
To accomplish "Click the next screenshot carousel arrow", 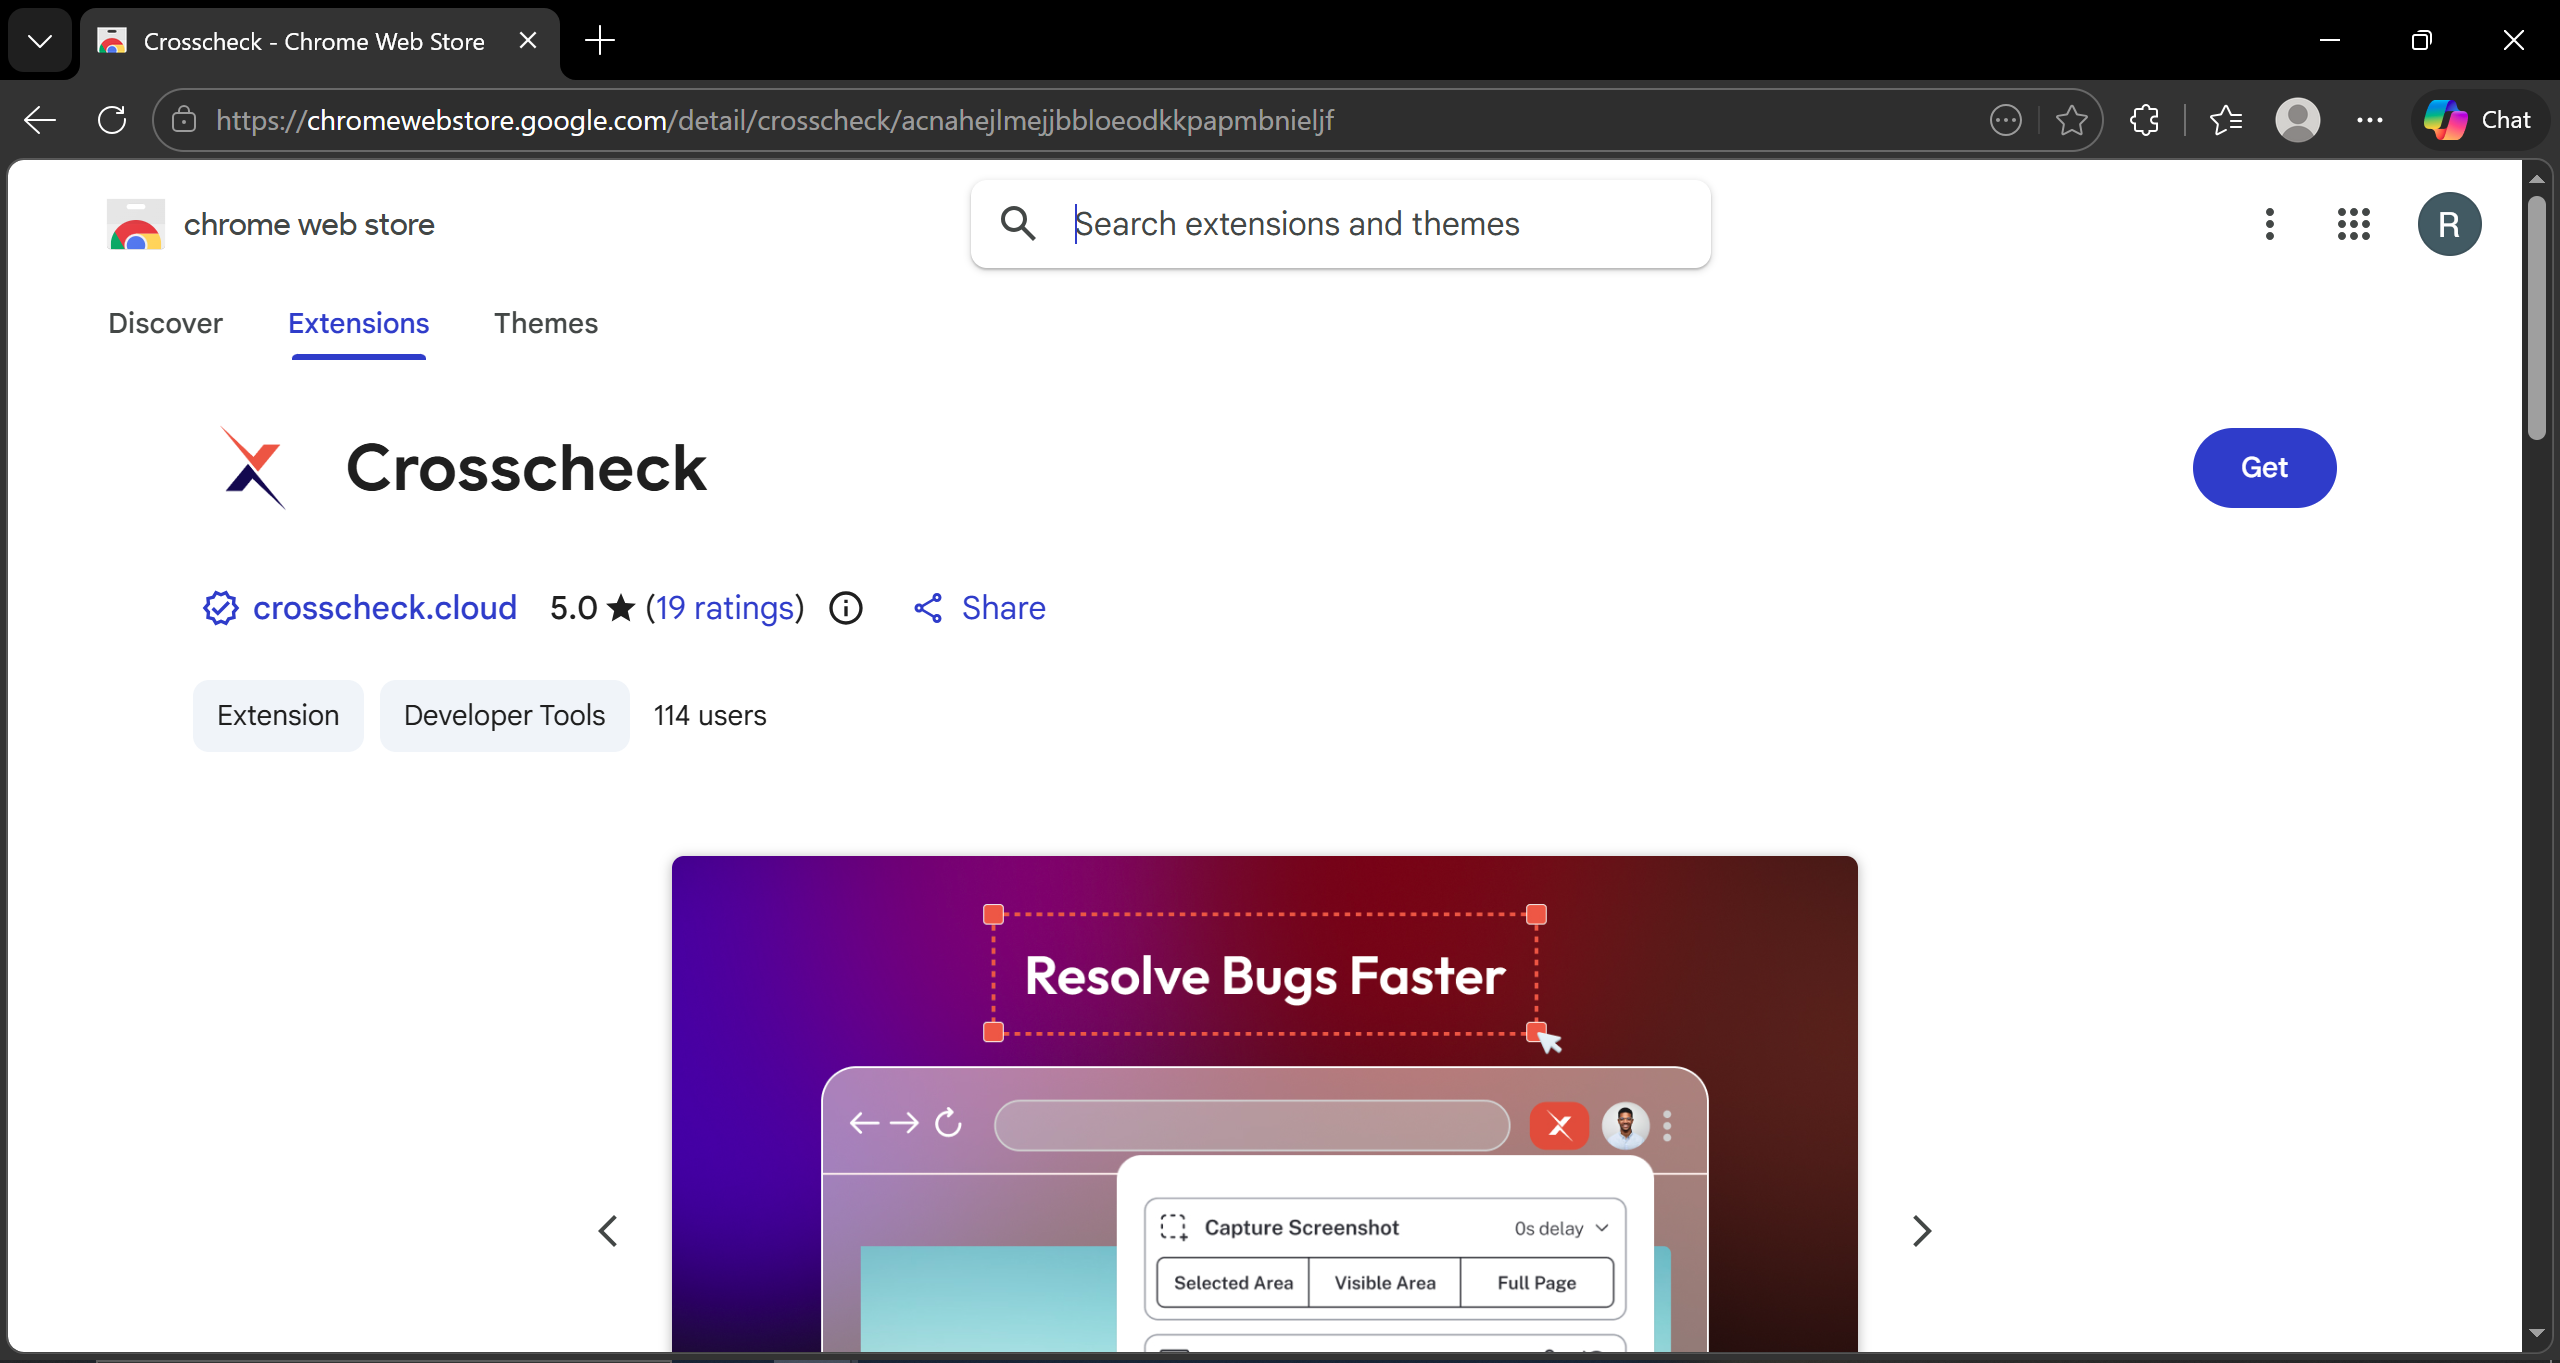I will pos(1922,1230).
